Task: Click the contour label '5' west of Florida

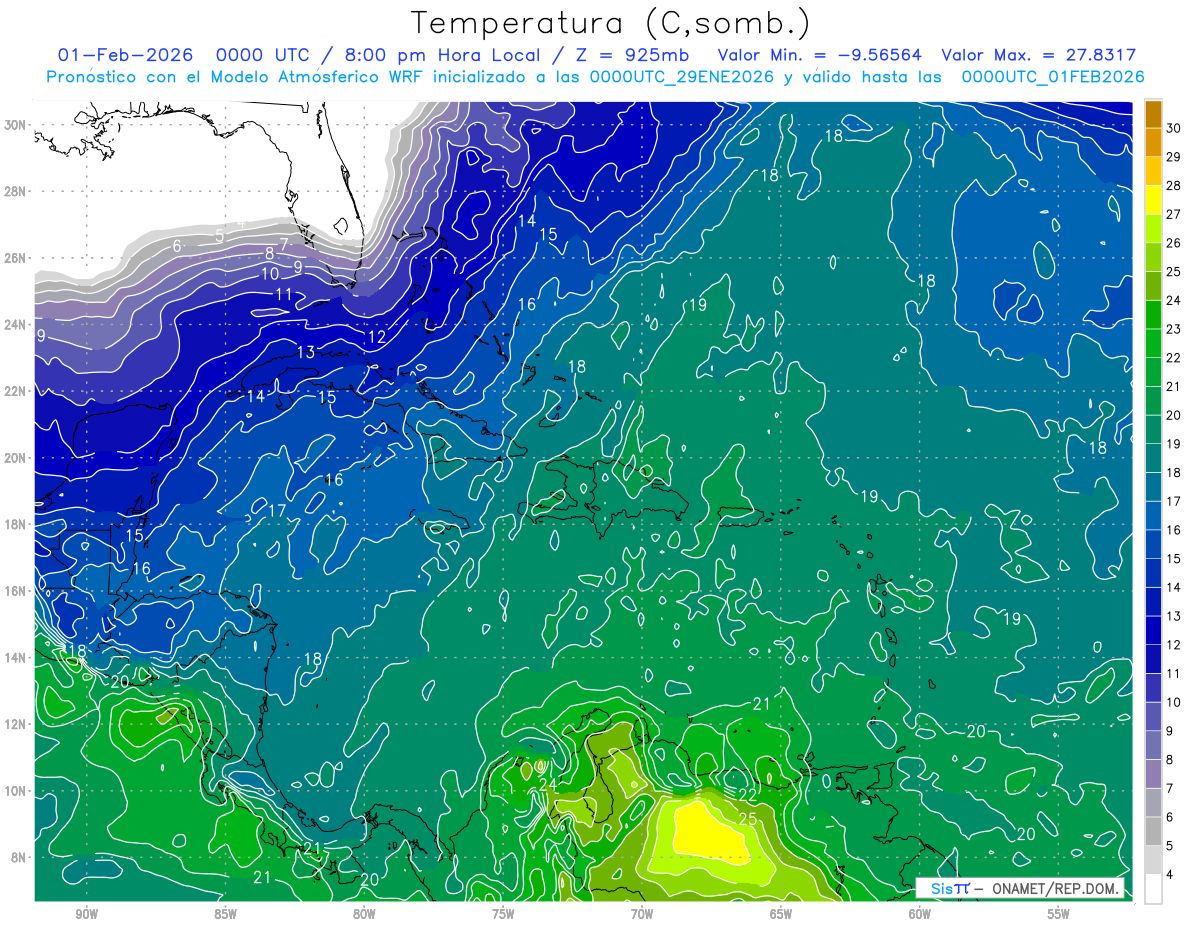Action: (x=219, y=236)
